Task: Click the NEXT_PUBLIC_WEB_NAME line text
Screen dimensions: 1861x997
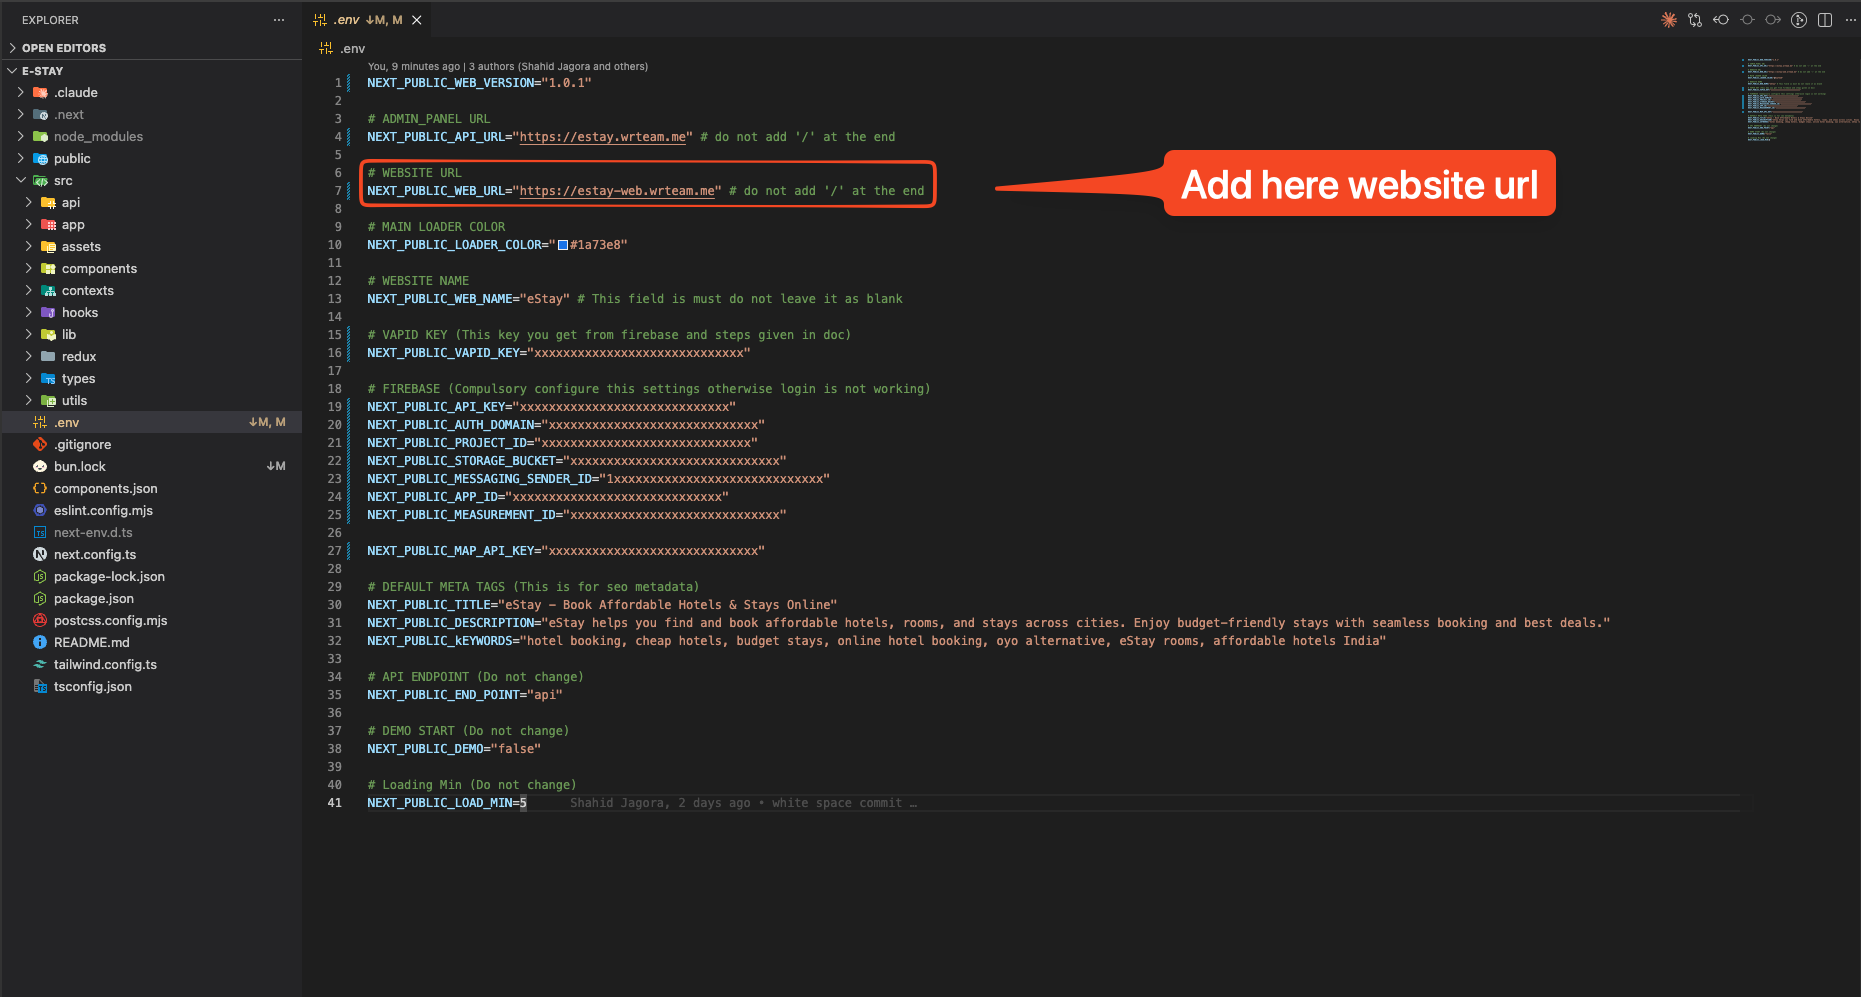Action: [634, 299]
